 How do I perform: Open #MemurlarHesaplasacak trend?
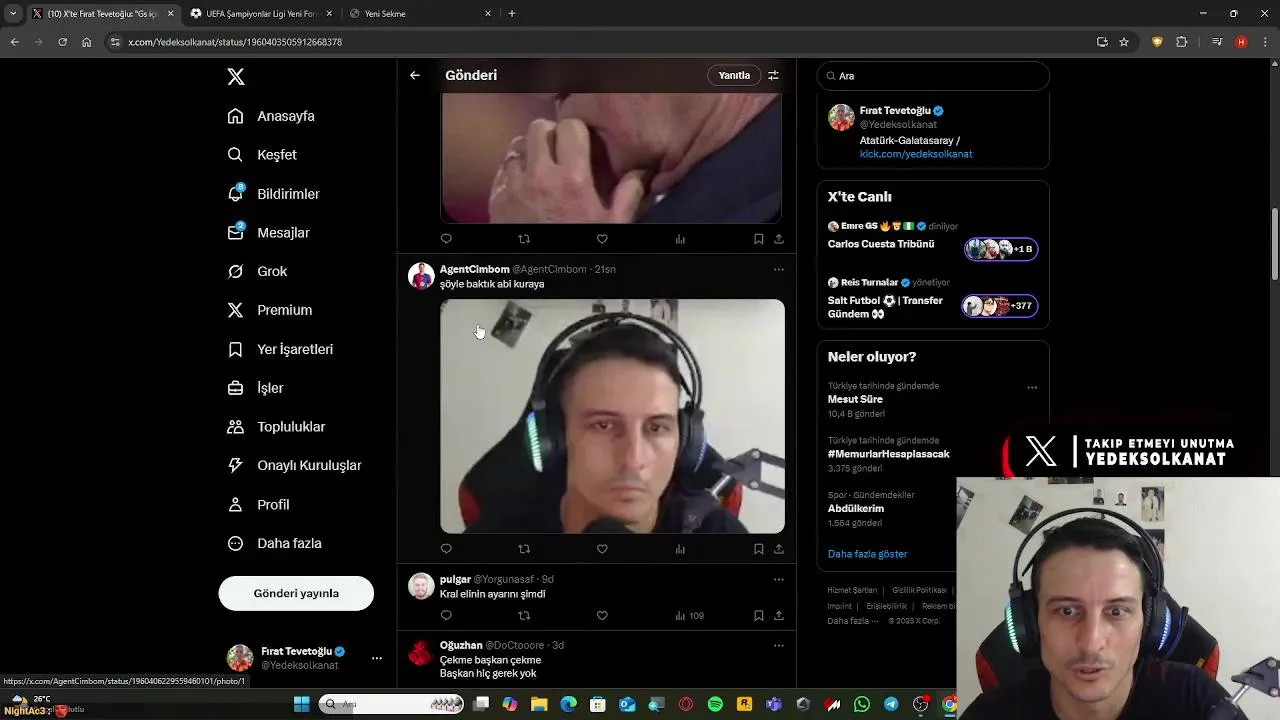[889, 454]
